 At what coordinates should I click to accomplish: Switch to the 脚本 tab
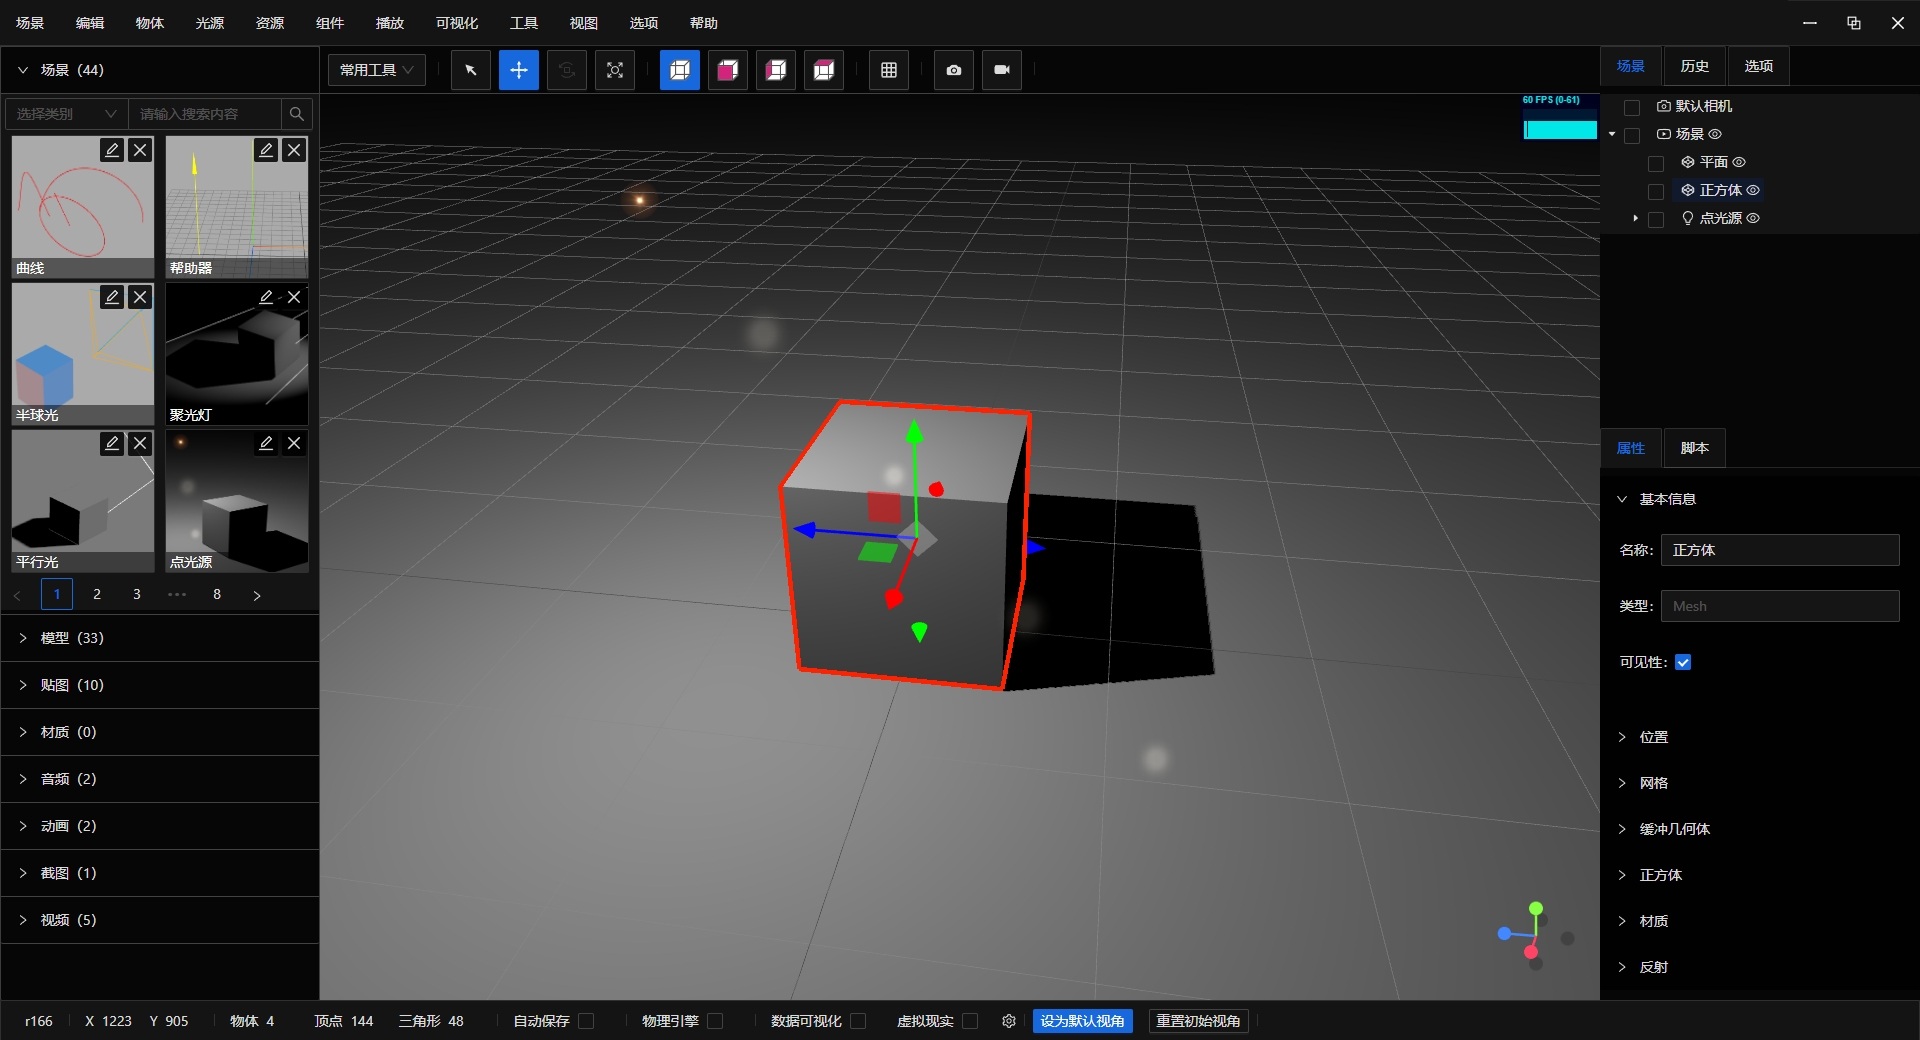[x=1693, y=448]
